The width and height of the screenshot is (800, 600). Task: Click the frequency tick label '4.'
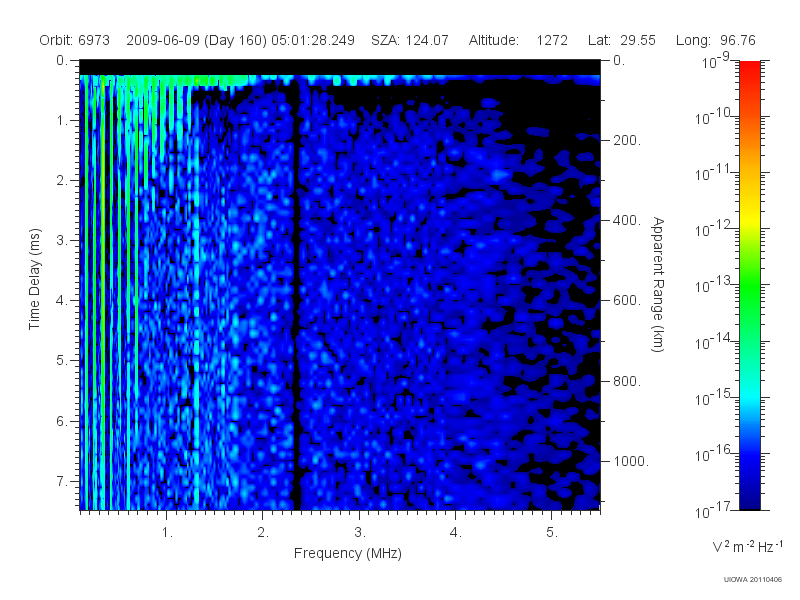click(456, 533)
